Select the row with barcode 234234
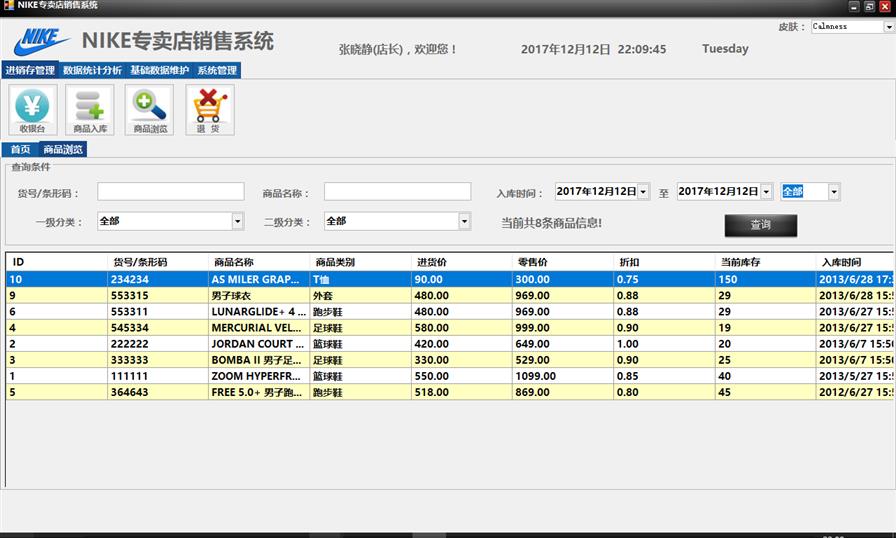The height and width of the screenshot is (538, 896). click(x=450, y=279)
